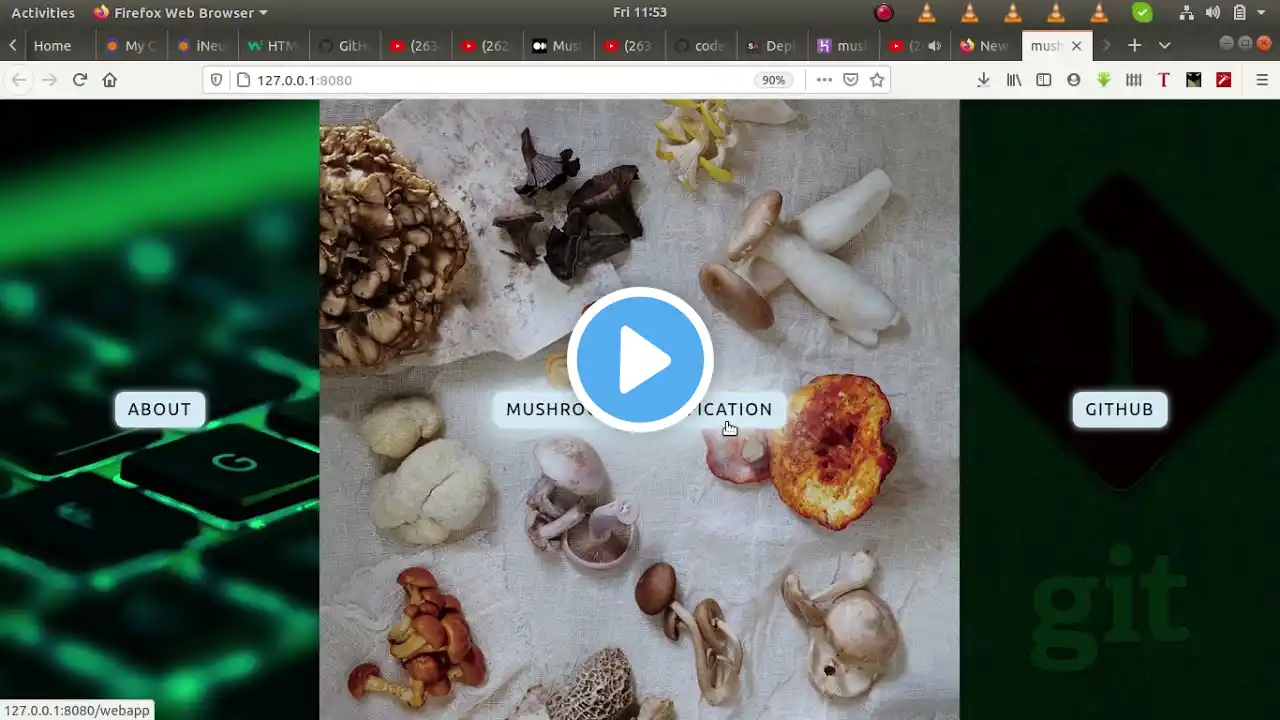Switch to the Depl tab
The height and width of the screenshot is (720, 1280).
772,46
